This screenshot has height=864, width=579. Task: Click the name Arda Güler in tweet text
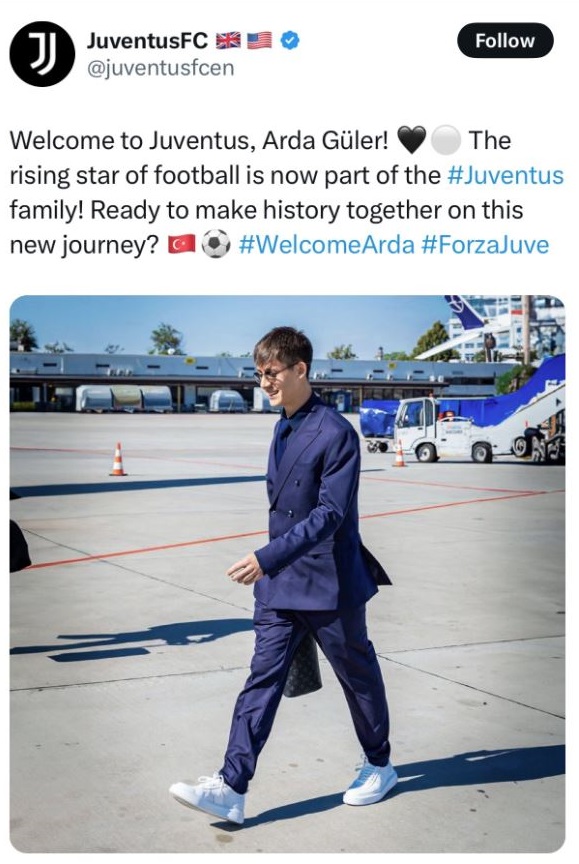click(x=326, y=141)
